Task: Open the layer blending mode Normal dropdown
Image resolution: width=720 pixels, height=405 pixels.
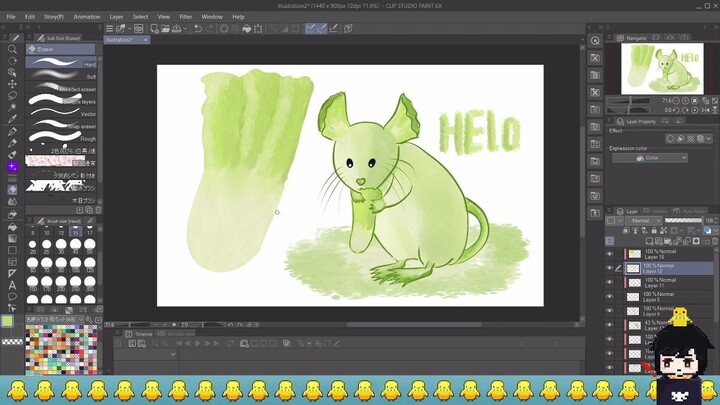Action: coord(646,221)
